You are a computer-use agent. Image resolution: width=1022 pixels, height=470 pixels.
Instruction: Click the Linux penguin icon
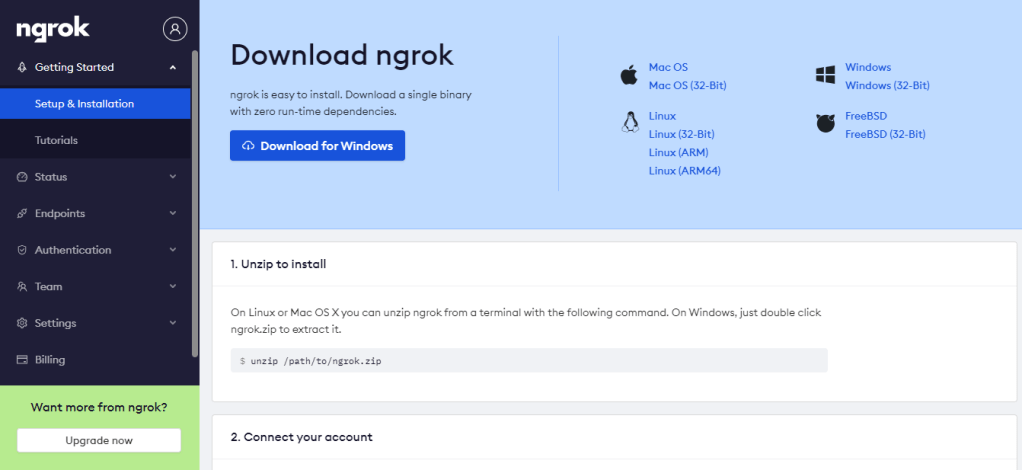coord(630,123)
